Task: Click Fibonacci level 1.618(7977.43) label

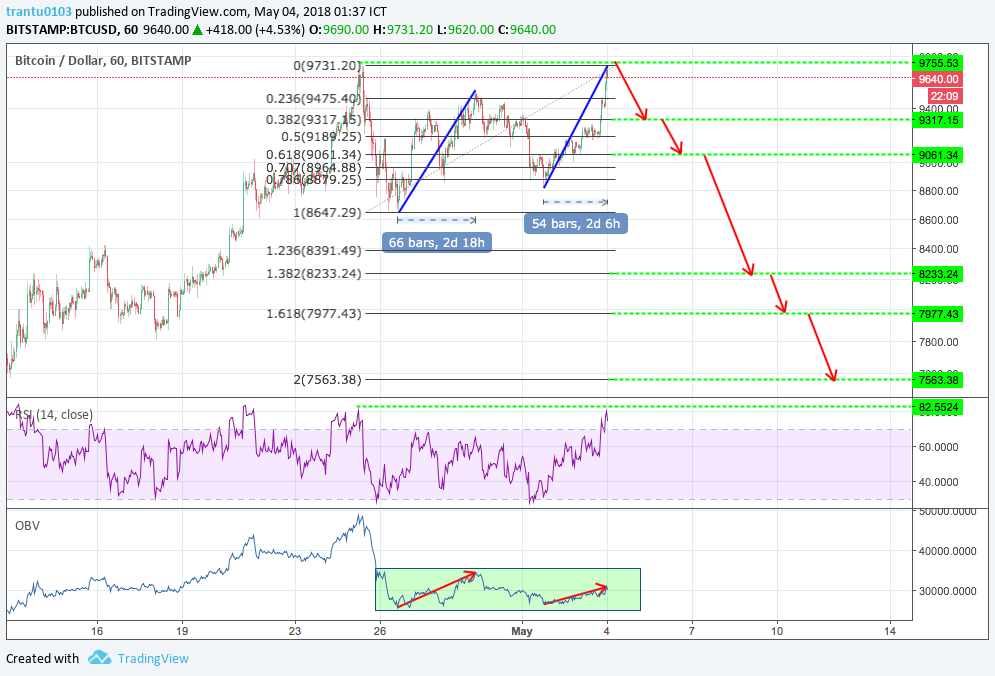Action: pyautogui.click(x=313, y=313)
